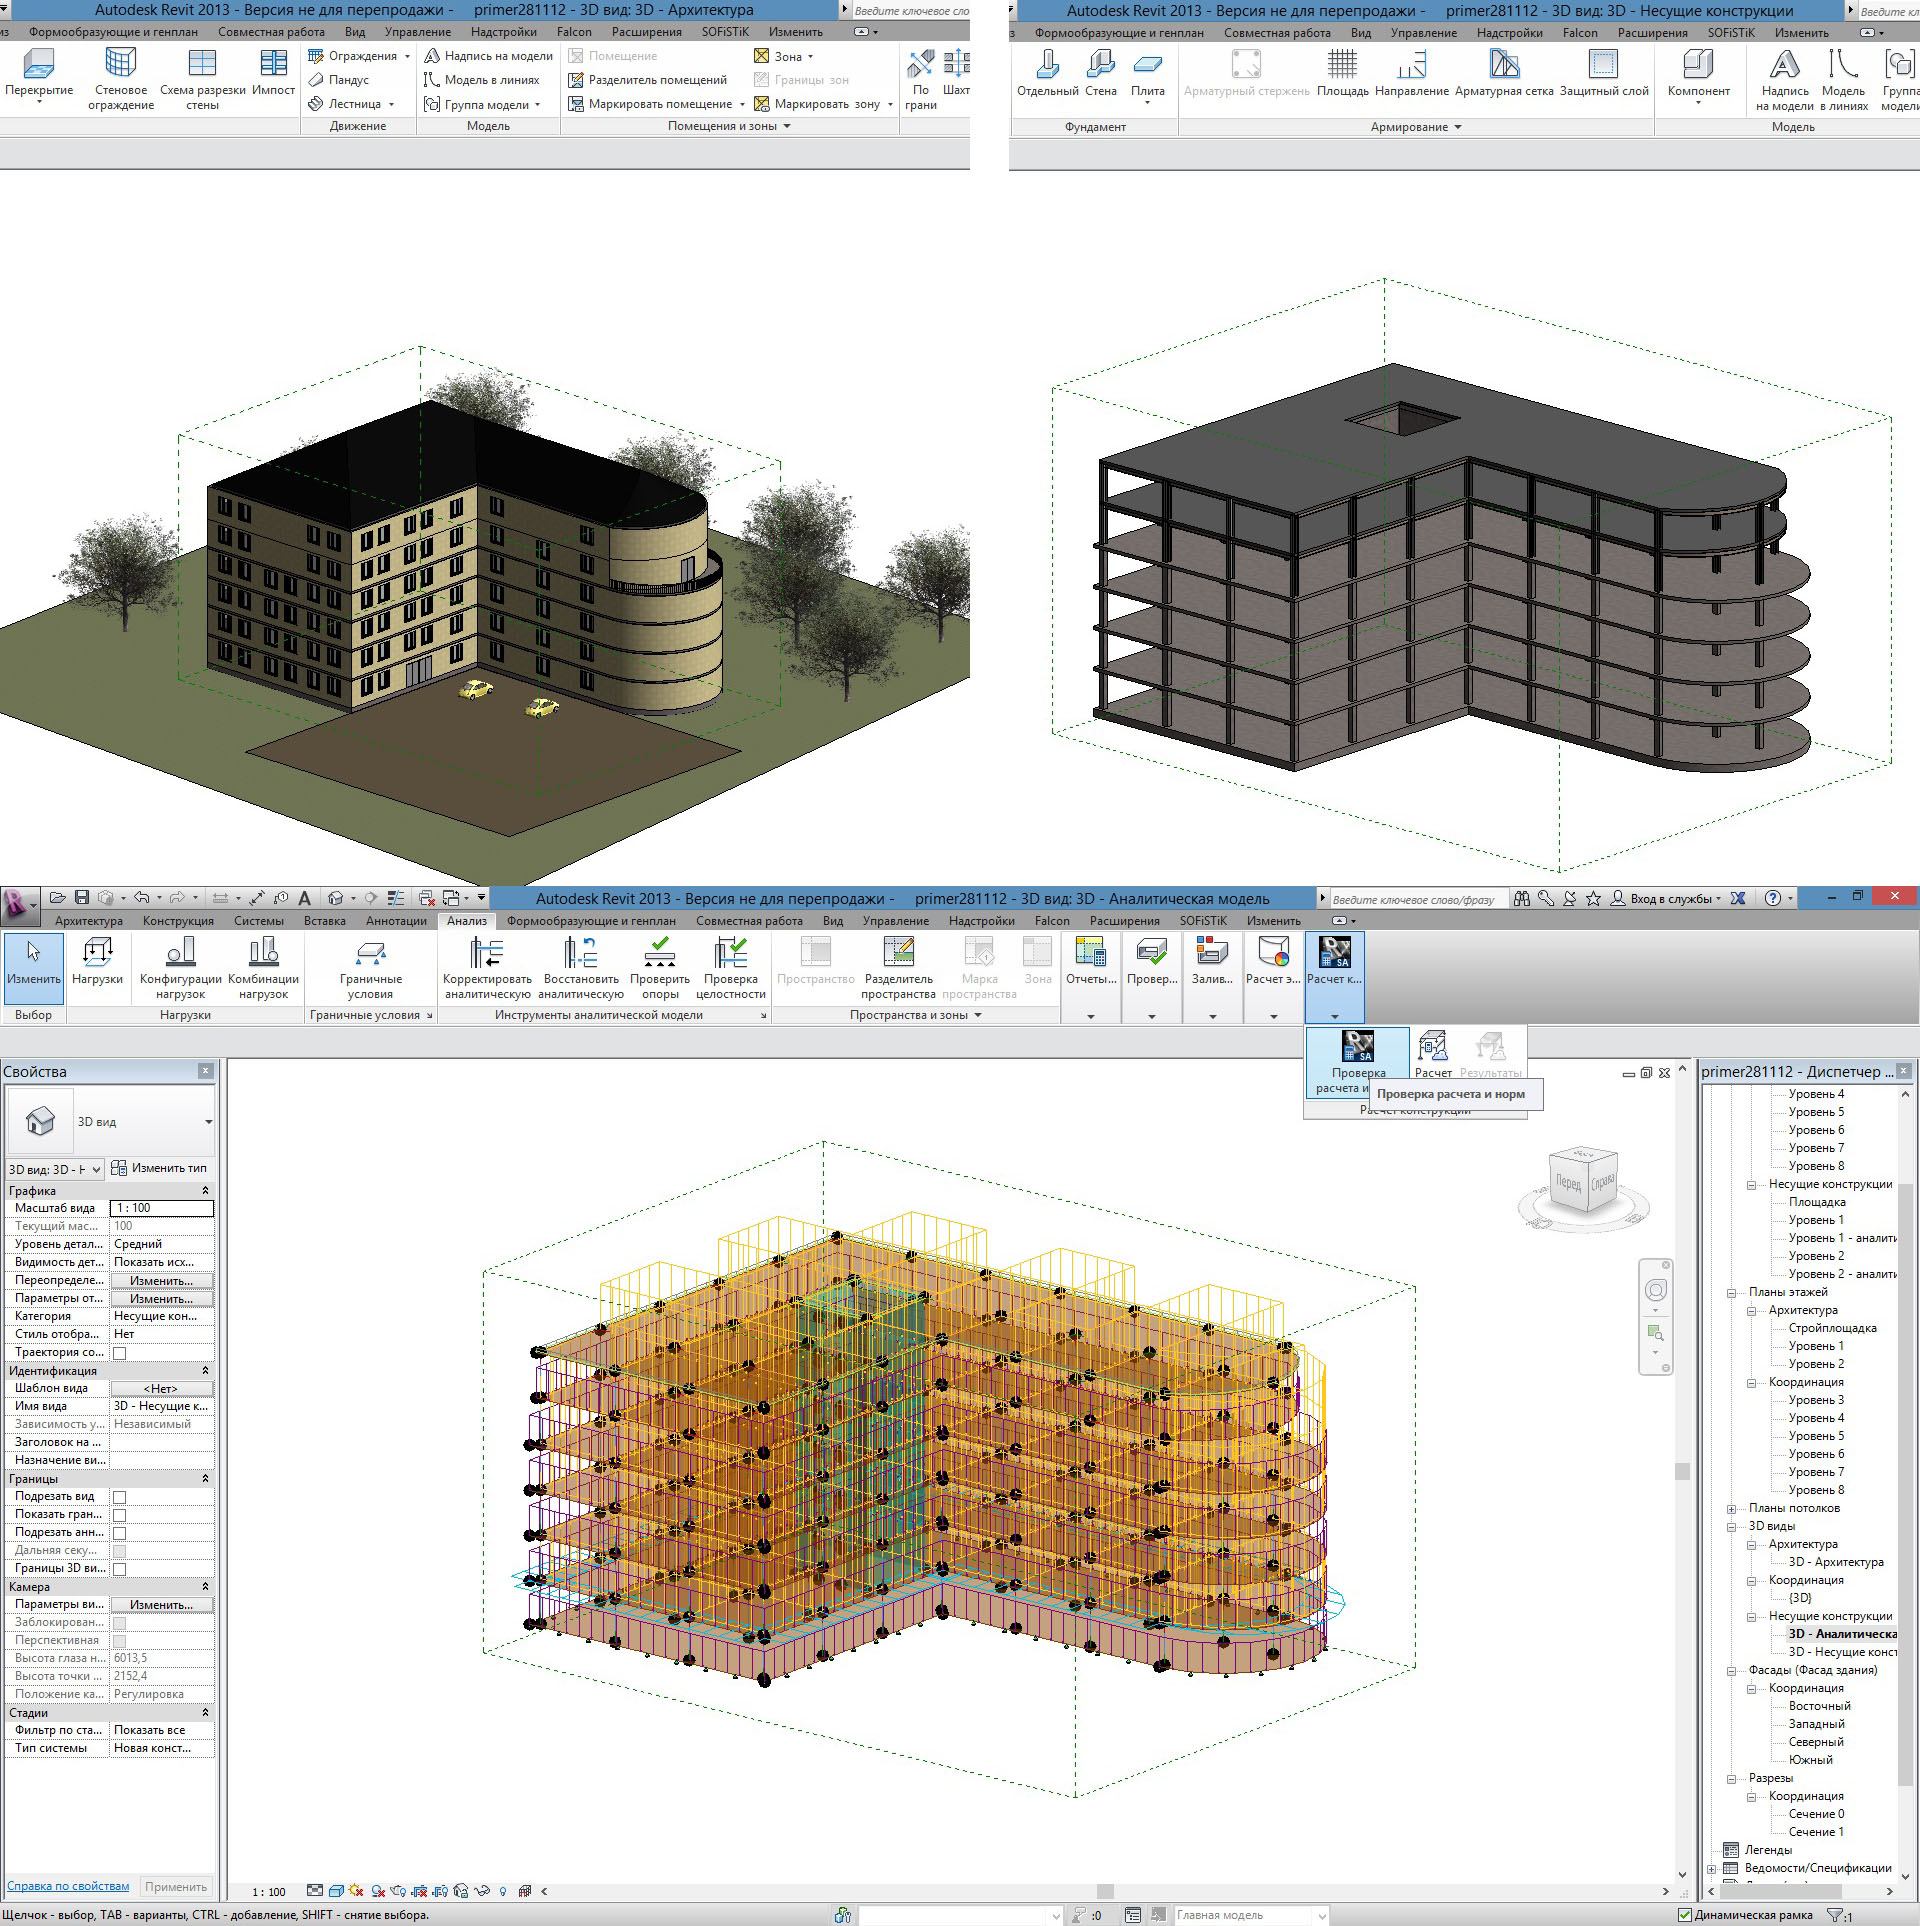Click Применить button in Properties
1920x1926 pixels.
[176, 1887]
